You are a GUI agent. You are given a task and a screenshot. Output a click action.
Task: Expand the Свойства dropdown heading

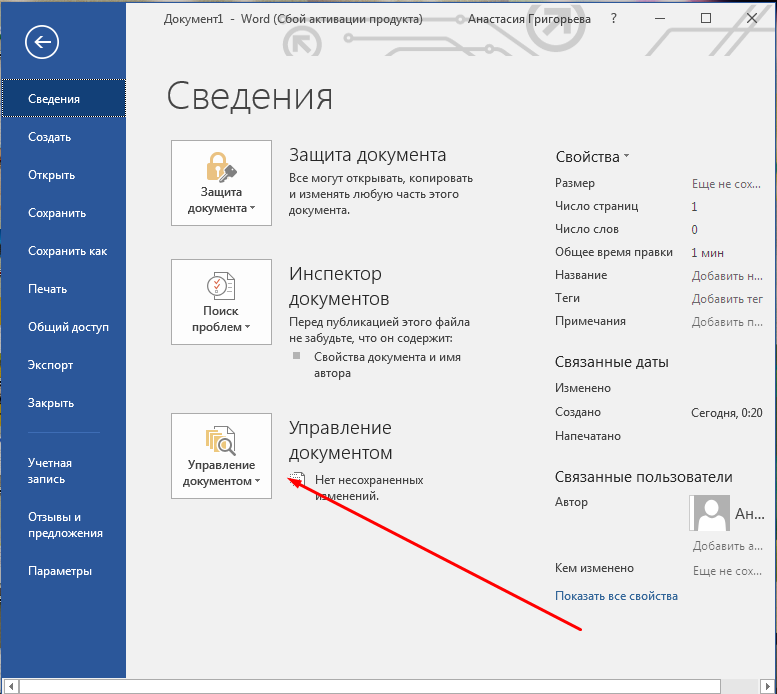tap(592, 157)
